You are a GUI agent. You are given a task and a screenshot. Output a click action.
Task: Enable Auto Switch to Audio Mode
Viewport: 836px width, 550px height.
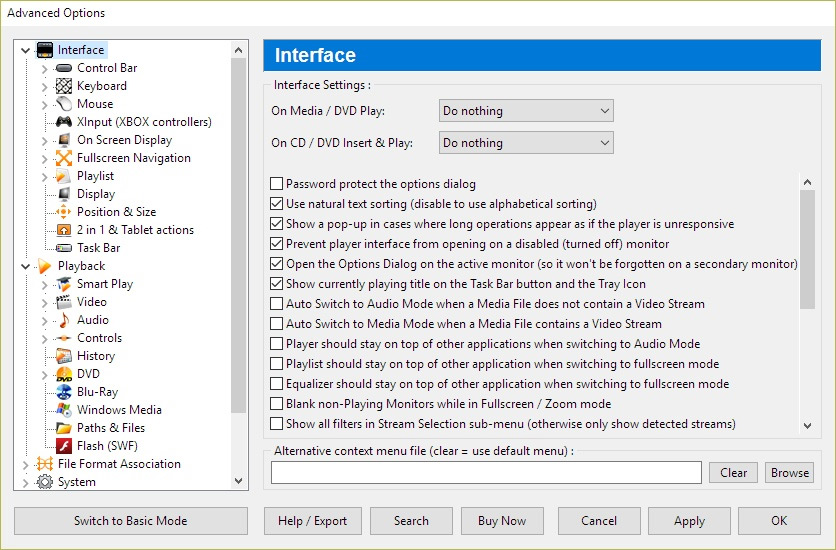pos(276,304)
